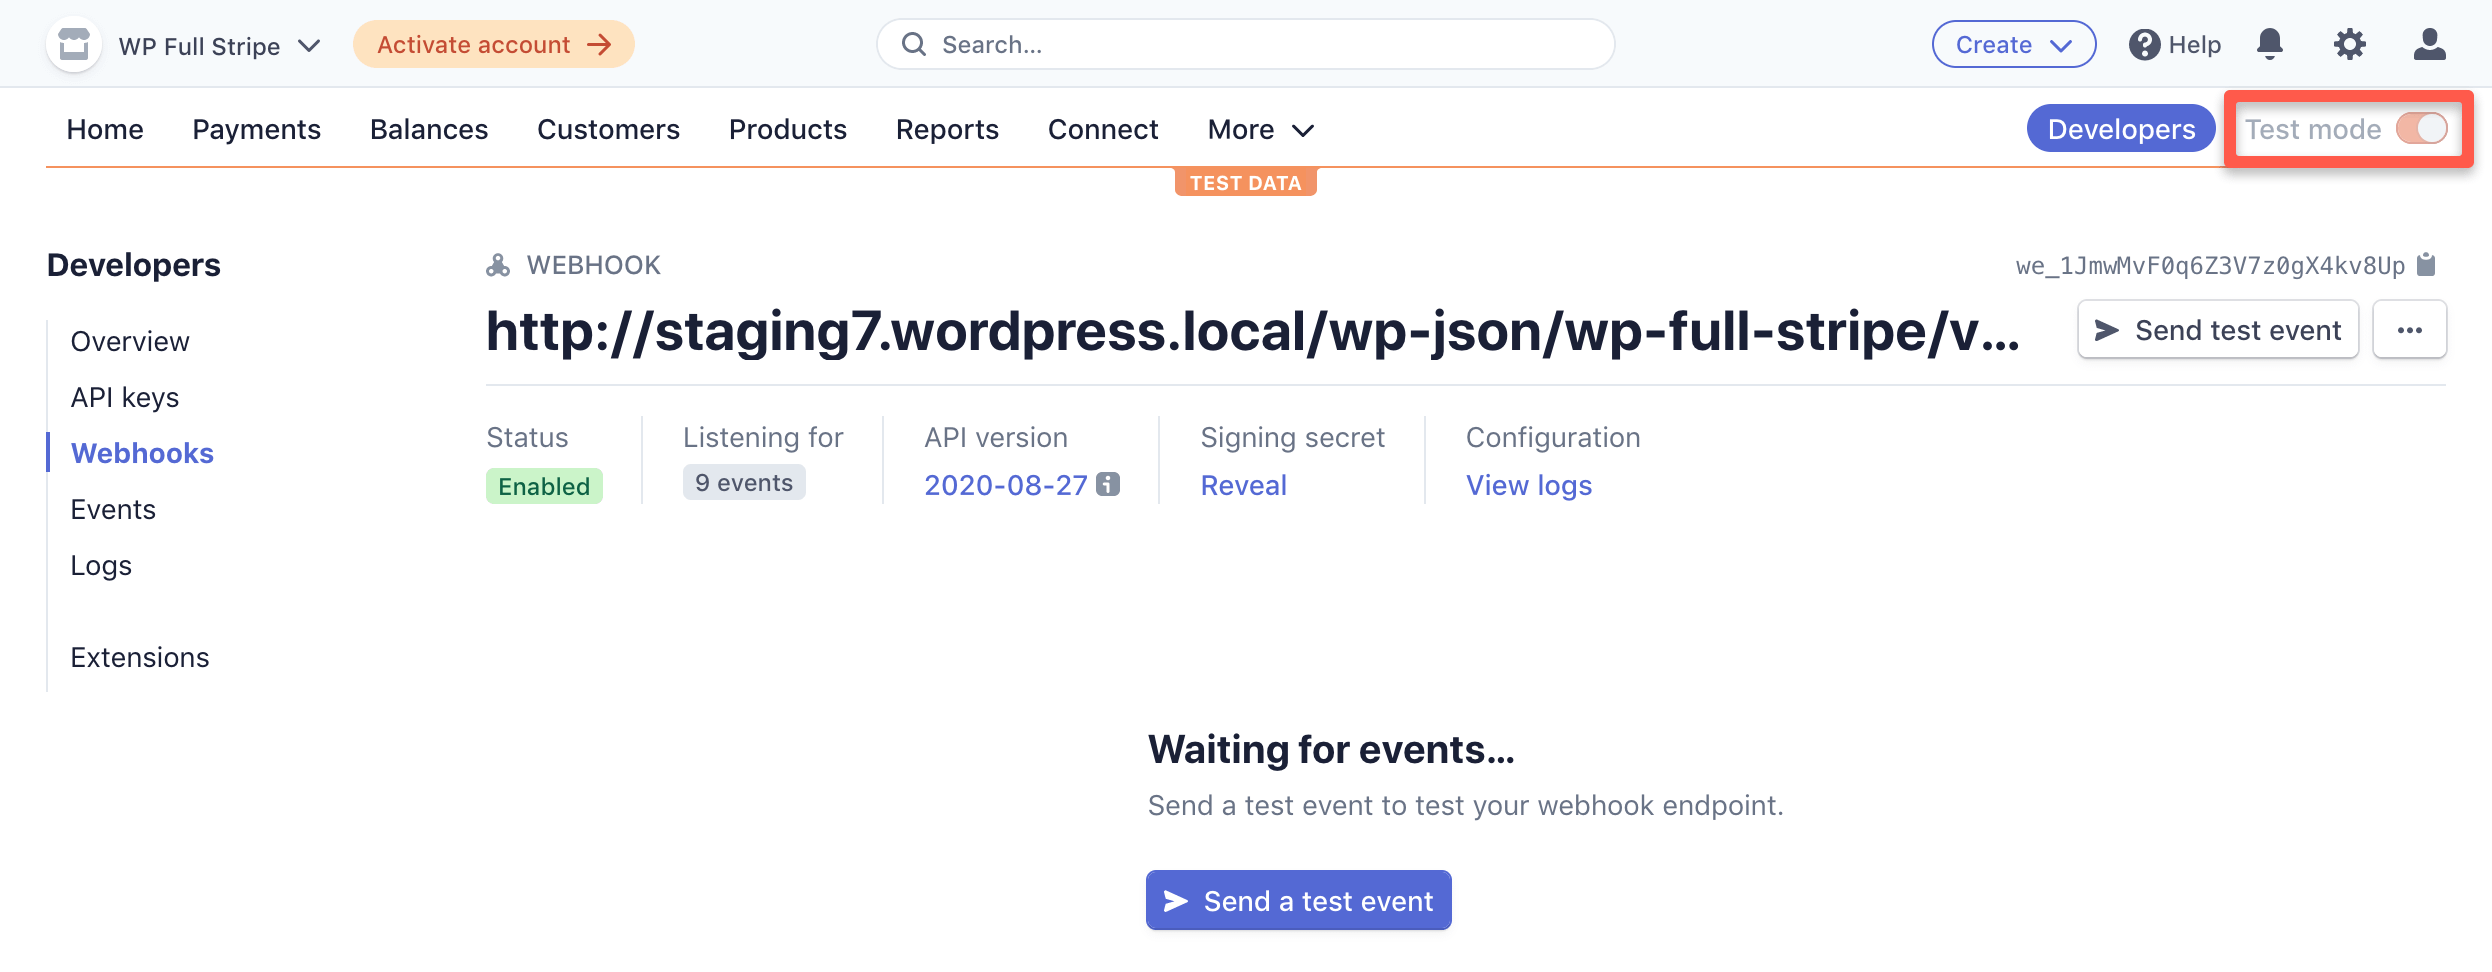
Task: Click the arrow icon in Activate account
Action: (x=599, y=44)
